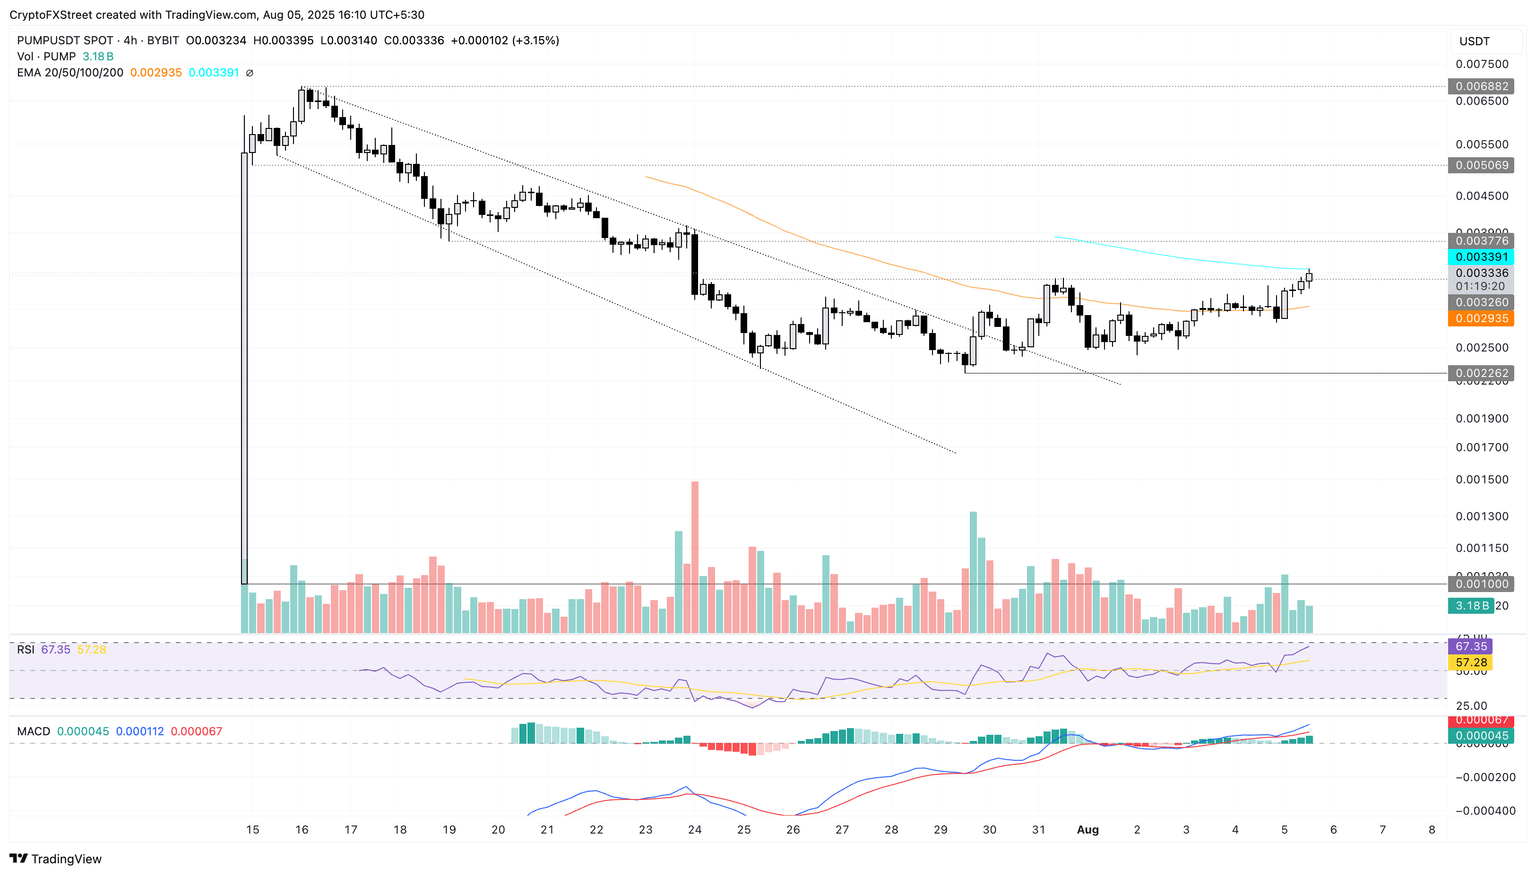Click the RSI indicator label
The height and width of the screenshot is (875, 1536).
point(26,650)
